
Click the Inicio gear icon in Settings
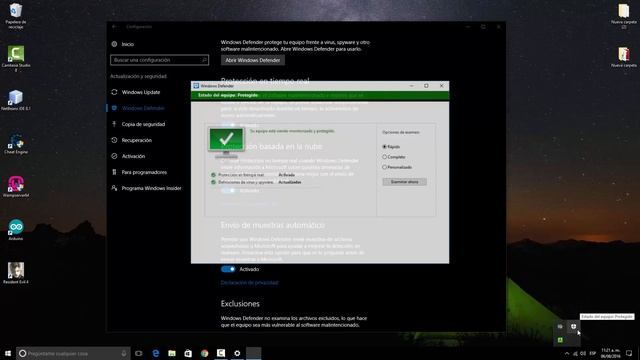[114, 44]
